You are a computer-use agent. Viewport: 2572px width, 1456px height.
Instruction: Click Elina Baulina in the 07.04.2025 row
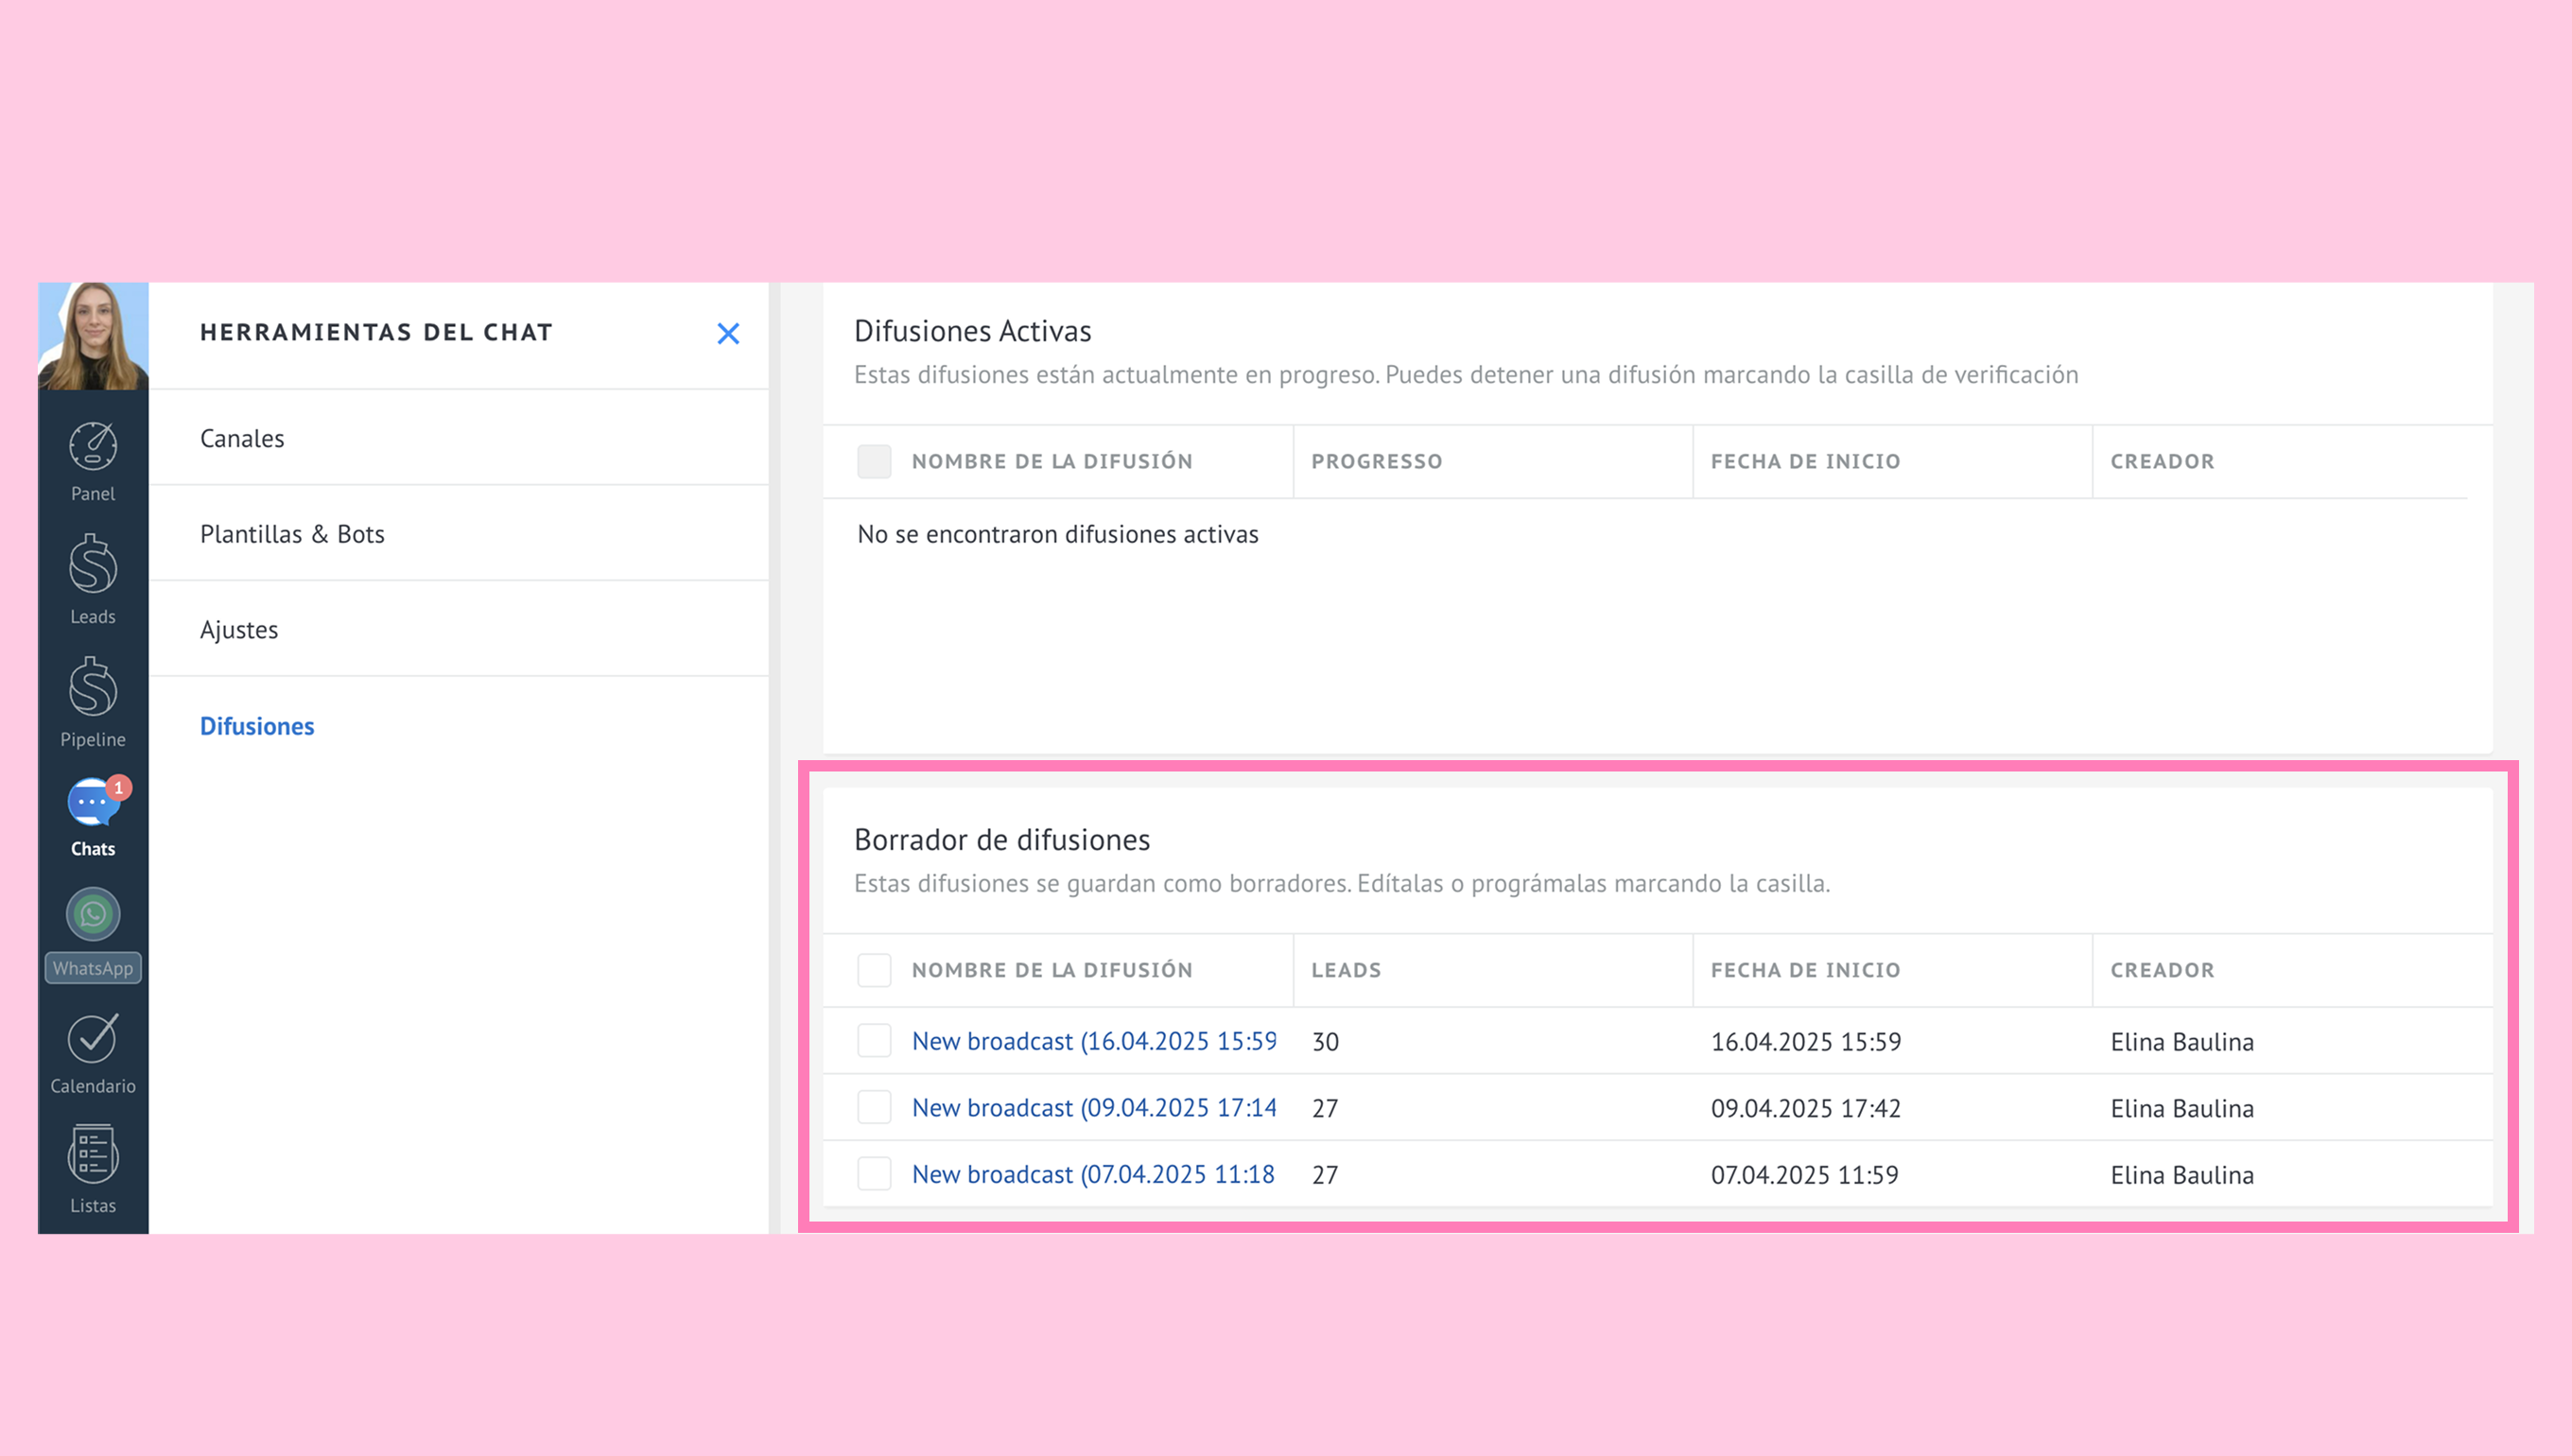point(2182,1175)
